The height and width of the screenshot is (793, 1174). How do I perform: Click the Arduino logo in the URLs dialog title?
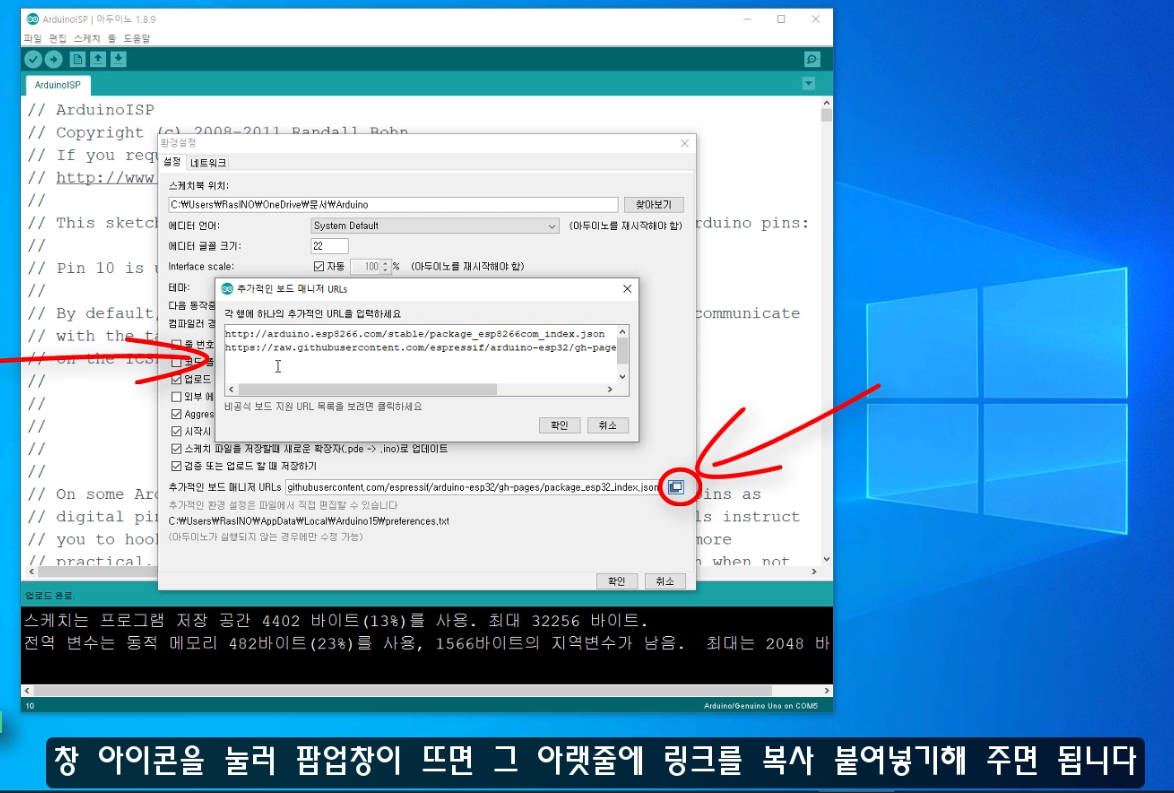[x=228, y=288]
